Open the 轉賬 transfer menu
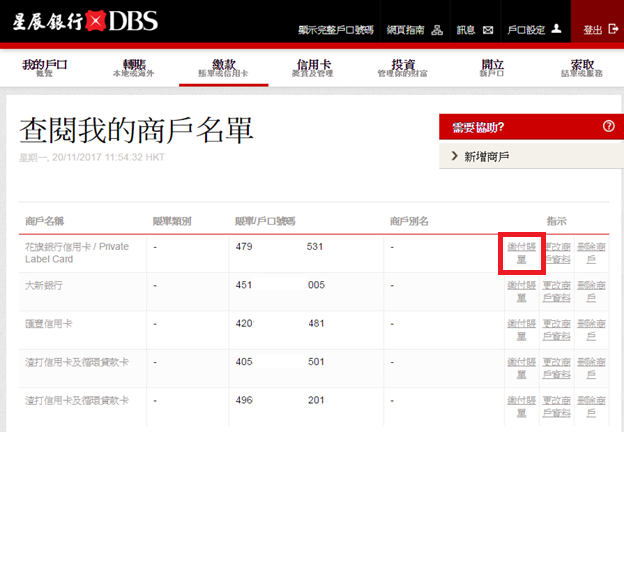 tap(134, 68)
